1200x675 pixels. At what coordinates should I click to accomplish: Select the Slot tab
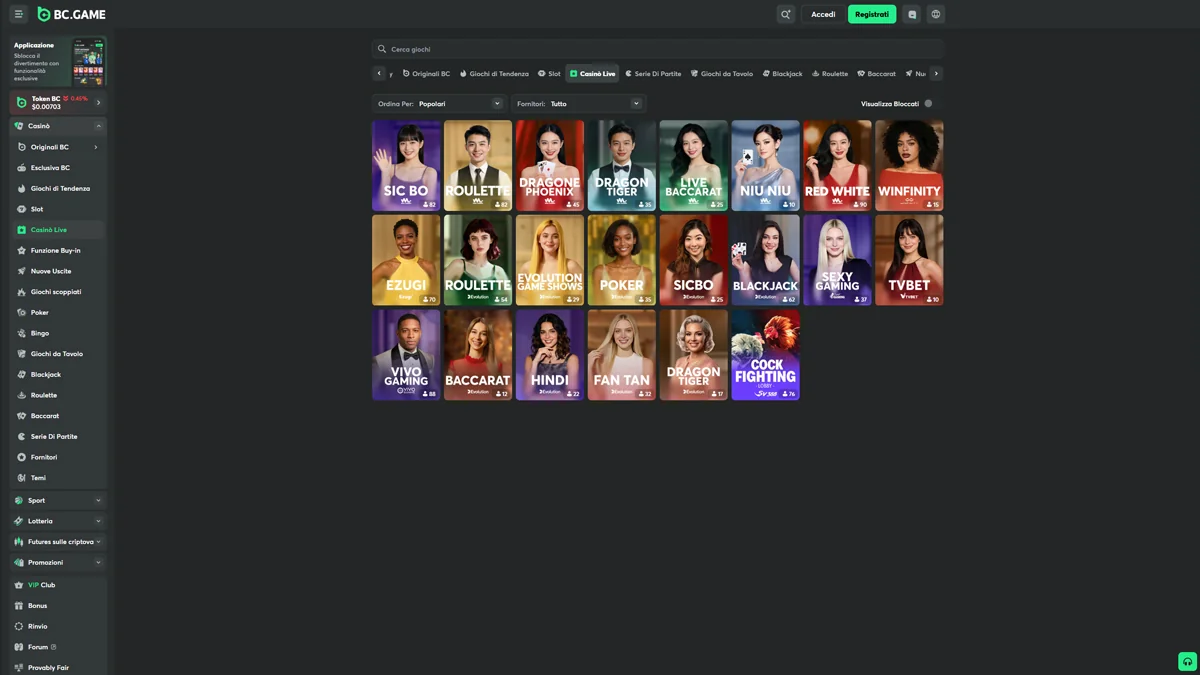click(549, 73)
